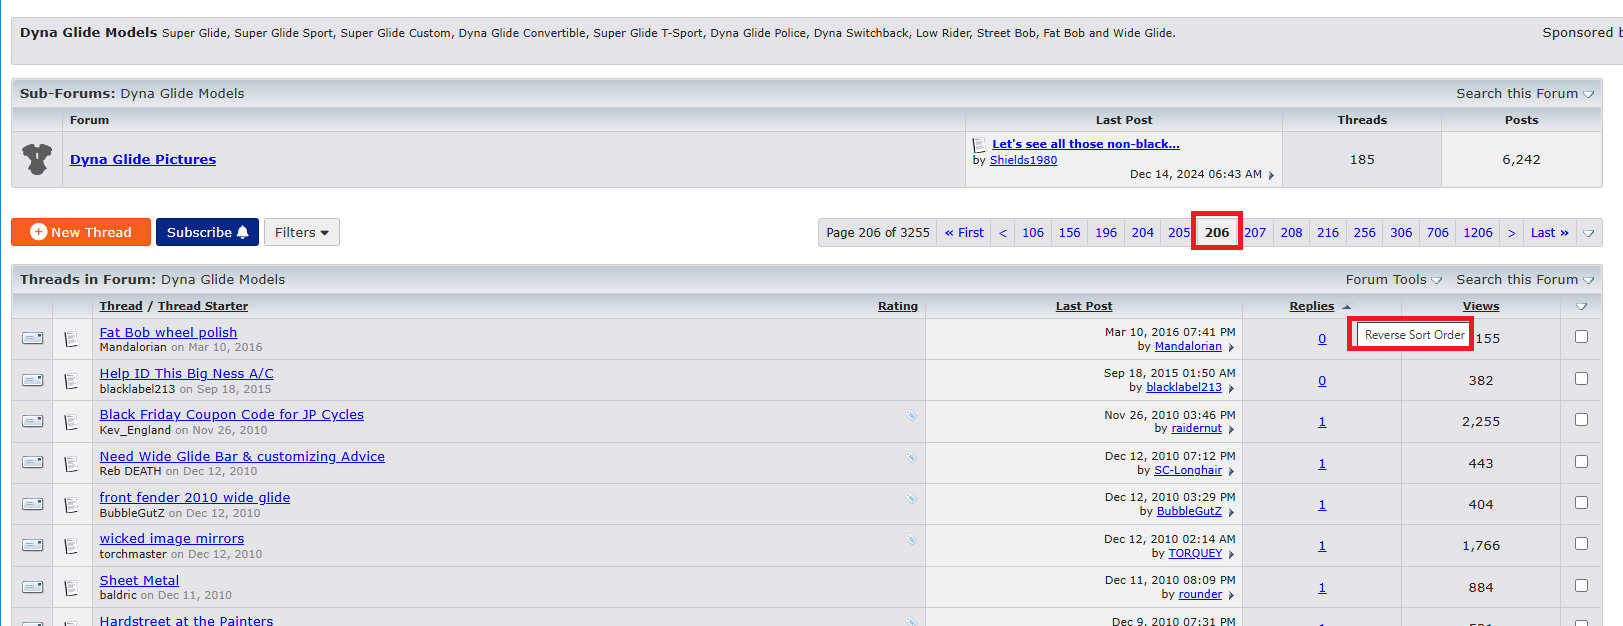Image resolution: width=1623 pixels, height=626 pixels.
Task: Click go-to-last-post arrow beside raidernut
Action: tap(1231, 429)
